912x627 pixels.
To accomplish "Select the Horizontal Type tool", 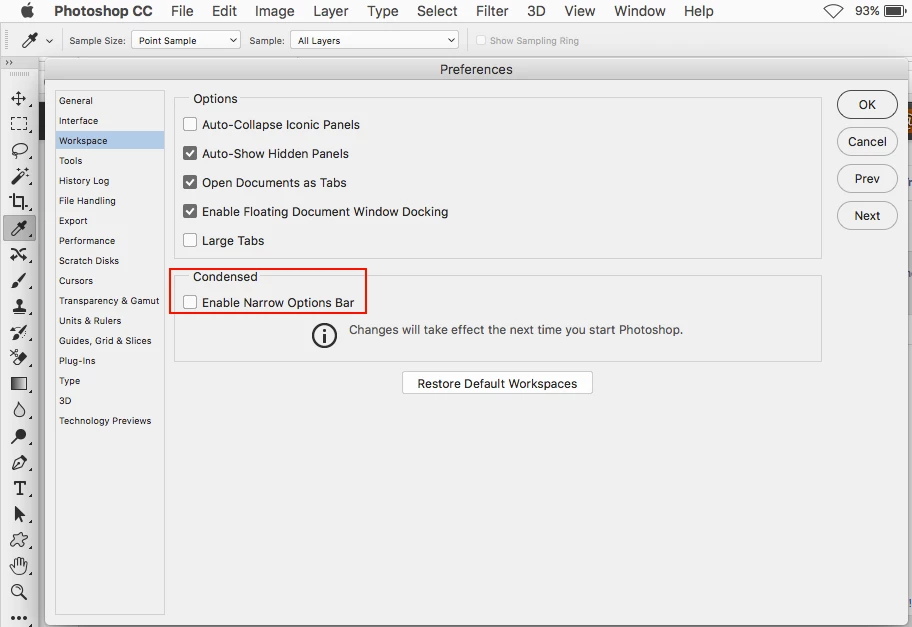I will [x=19, y=489].
